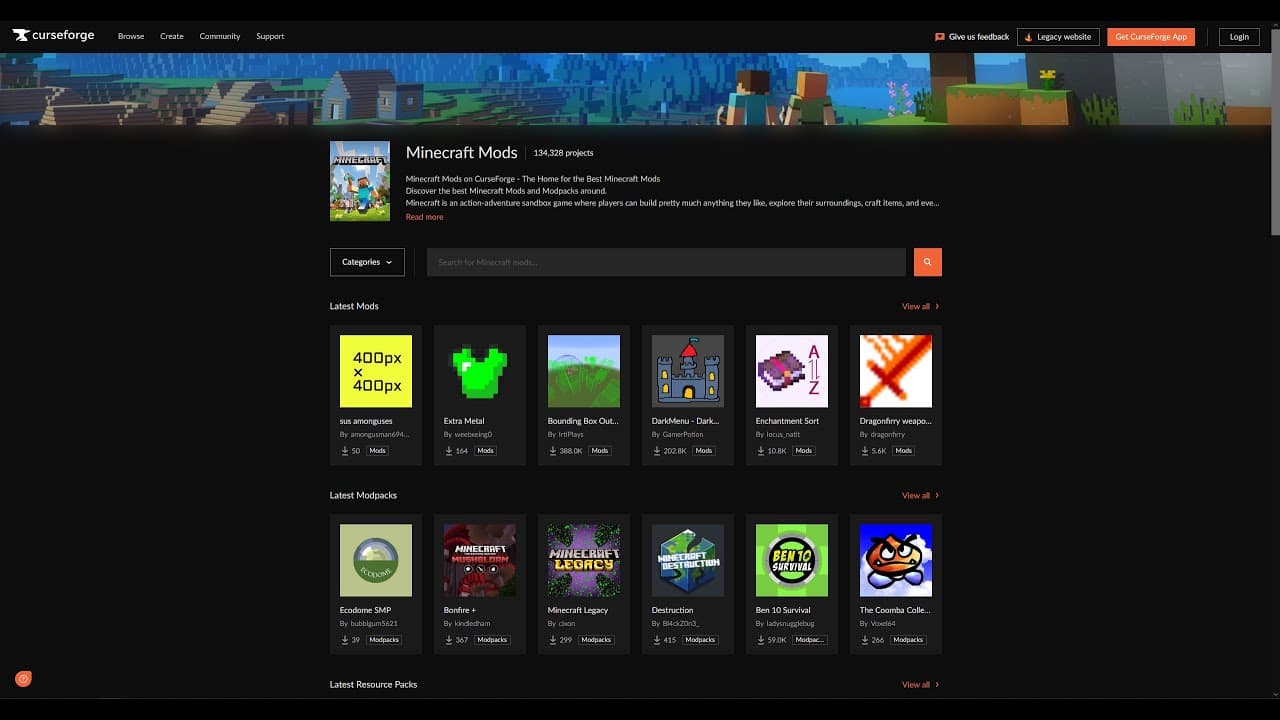The image size is (1280, 720).
Task: Click View all for Latest Resource Packs
Action: point(921,684)
